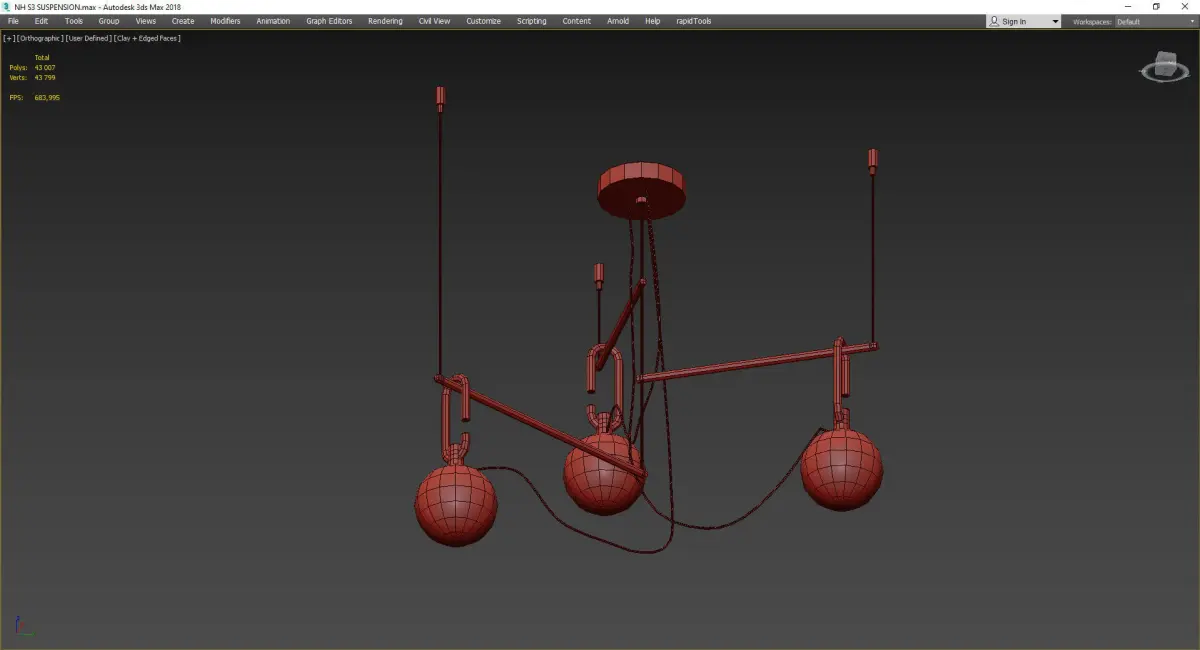Click the Clay + Edged Faces label
1200x650 pixels.
147,38
